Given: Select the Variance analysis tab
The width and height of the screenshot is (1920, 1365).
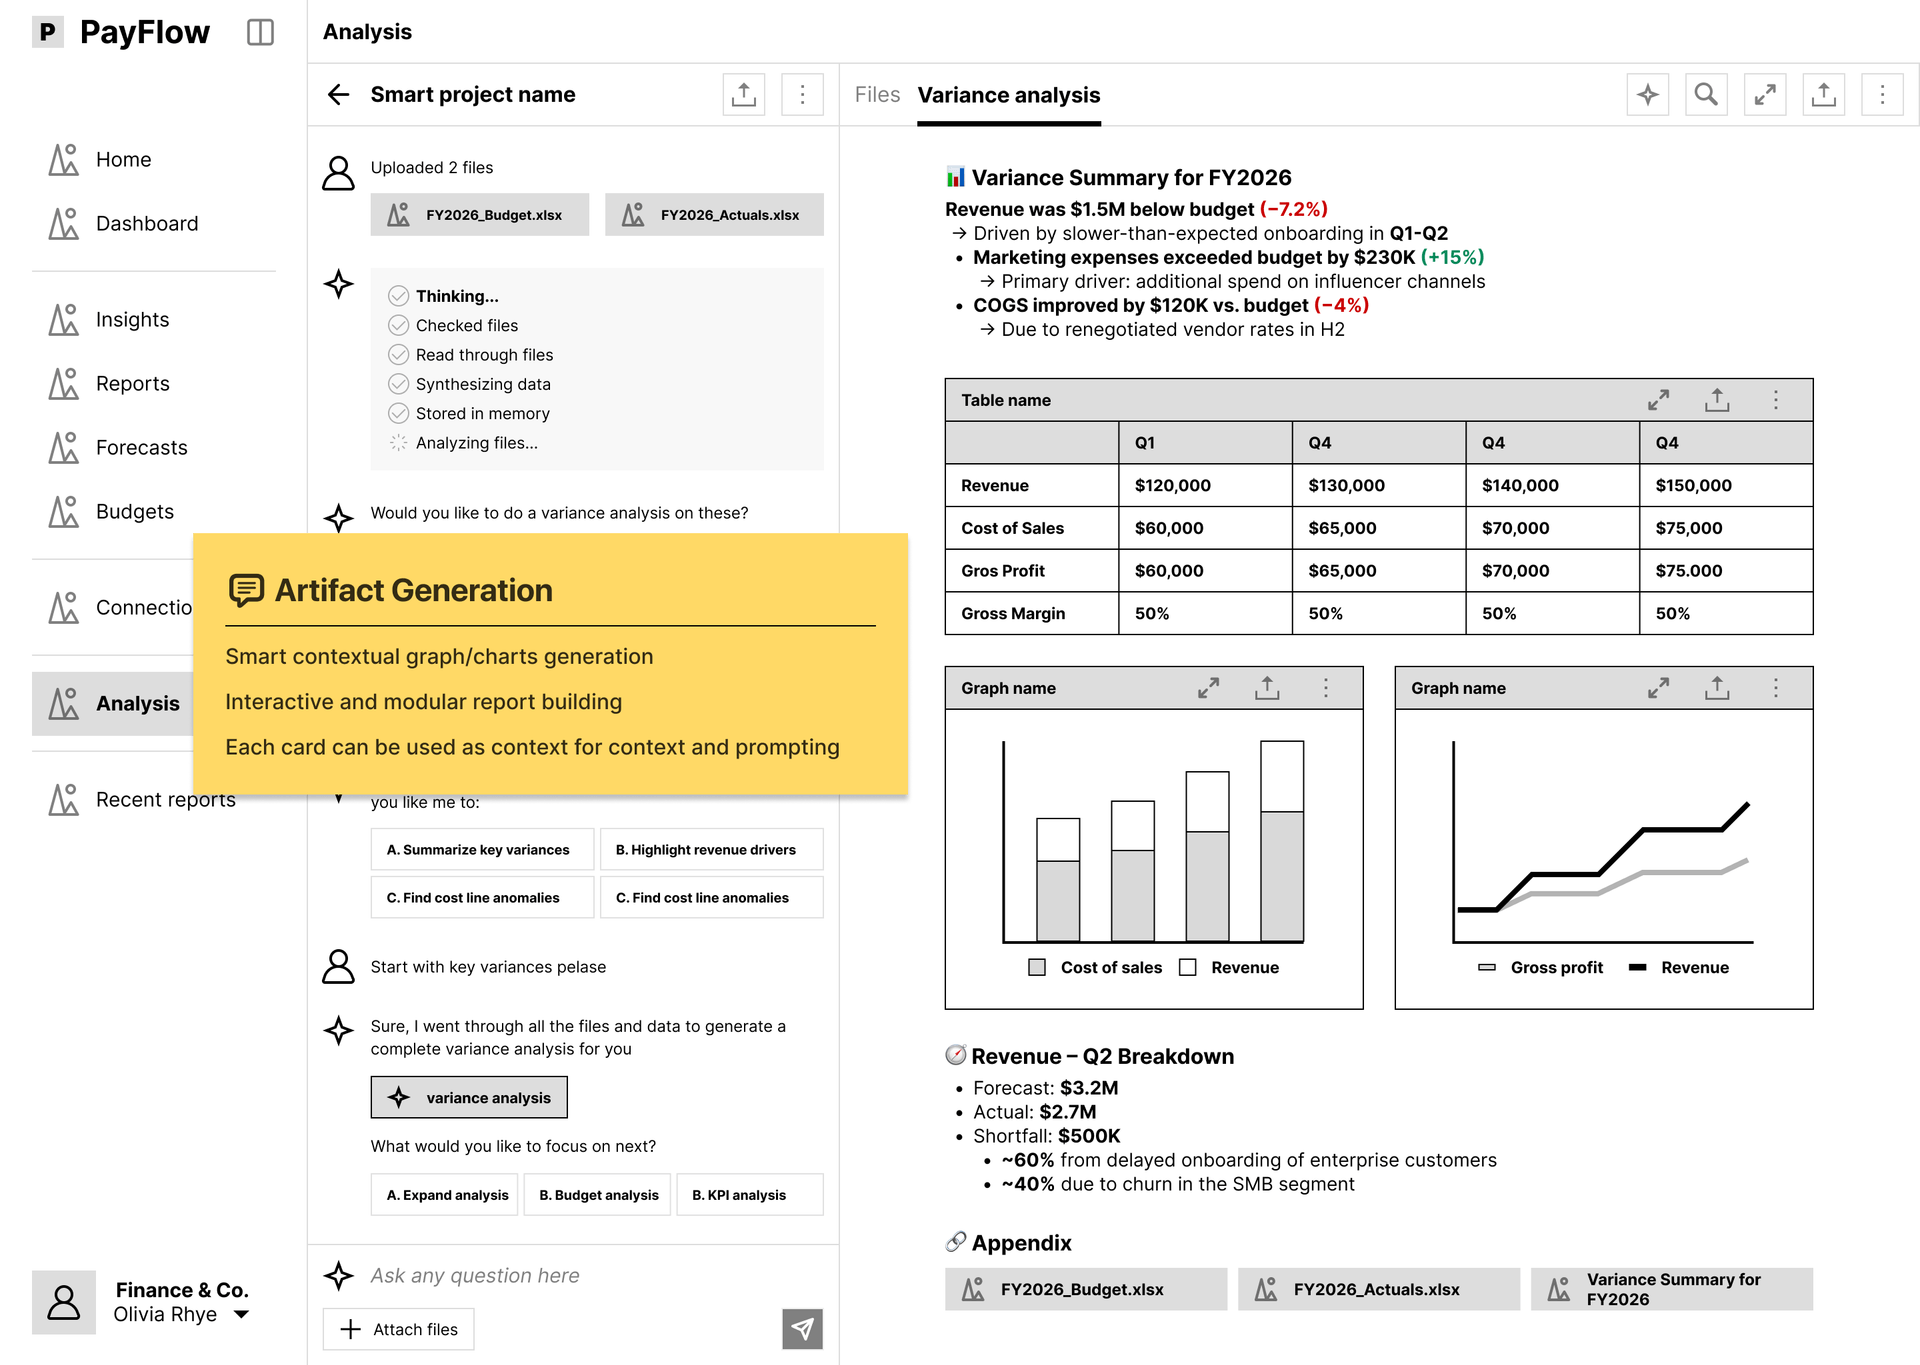Looking at the screenshot, I should coord(1009,95).
